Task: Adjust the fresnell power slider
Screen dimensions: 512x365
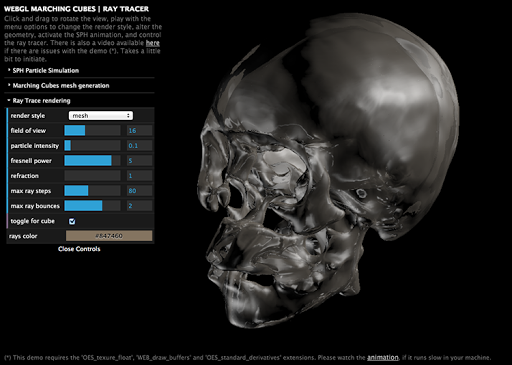Action: [x=92, y=160]
